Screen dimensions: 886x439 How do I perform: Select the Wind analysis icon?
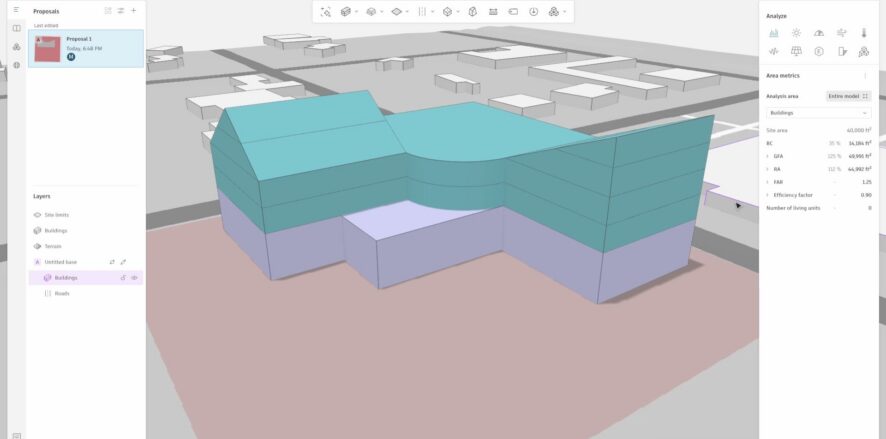(841, 33)
